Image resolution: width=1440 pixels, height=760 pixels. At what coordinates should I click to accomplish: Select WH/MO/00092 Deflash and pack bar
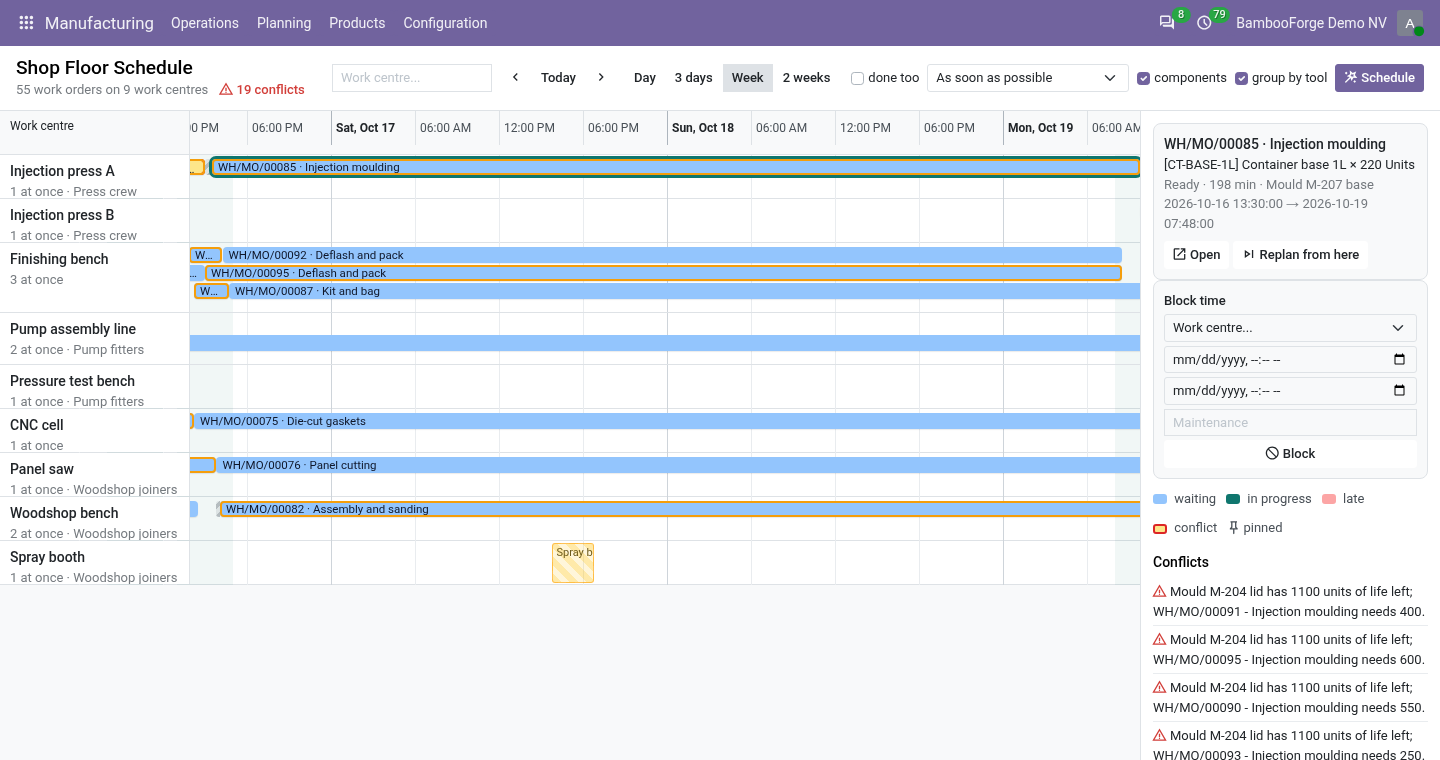click(672, 255)
